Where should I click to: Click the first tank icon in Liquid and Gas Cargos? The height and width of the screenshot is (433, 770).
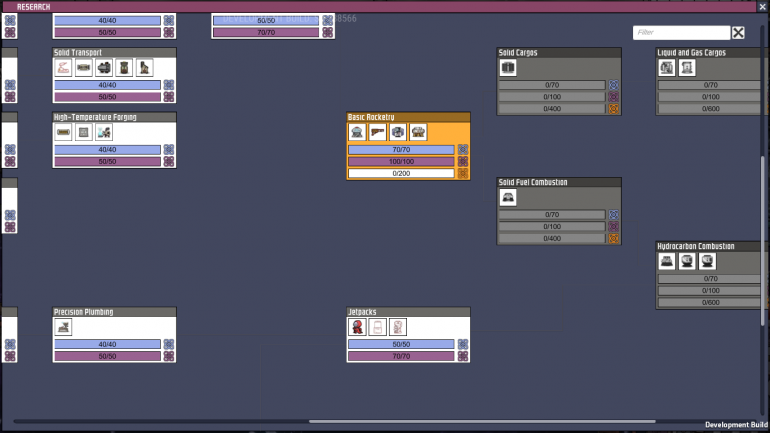point(667,68)
